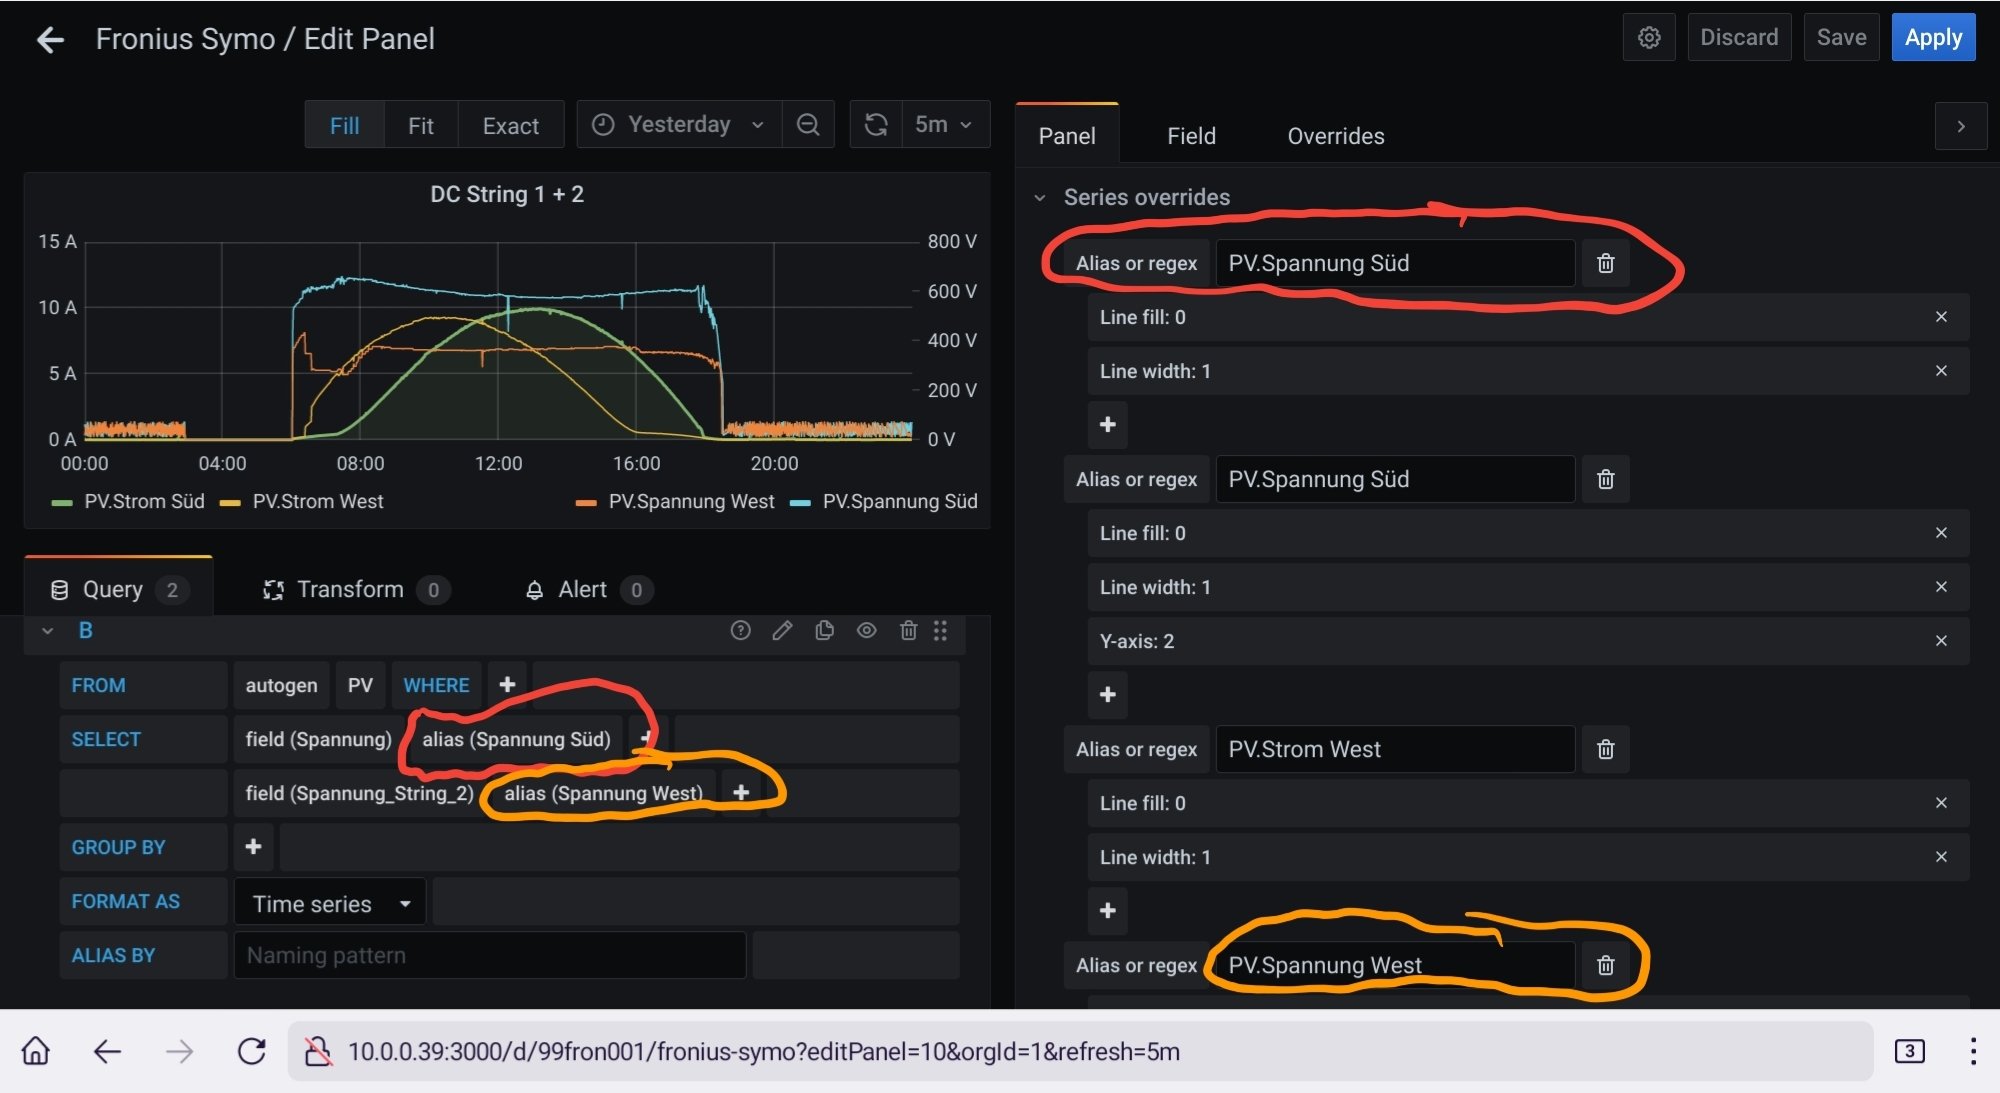Viewport: 2000px width, 1093px height.
Task: Click the zoom out time range icon
Action: [x=808, y=125]
